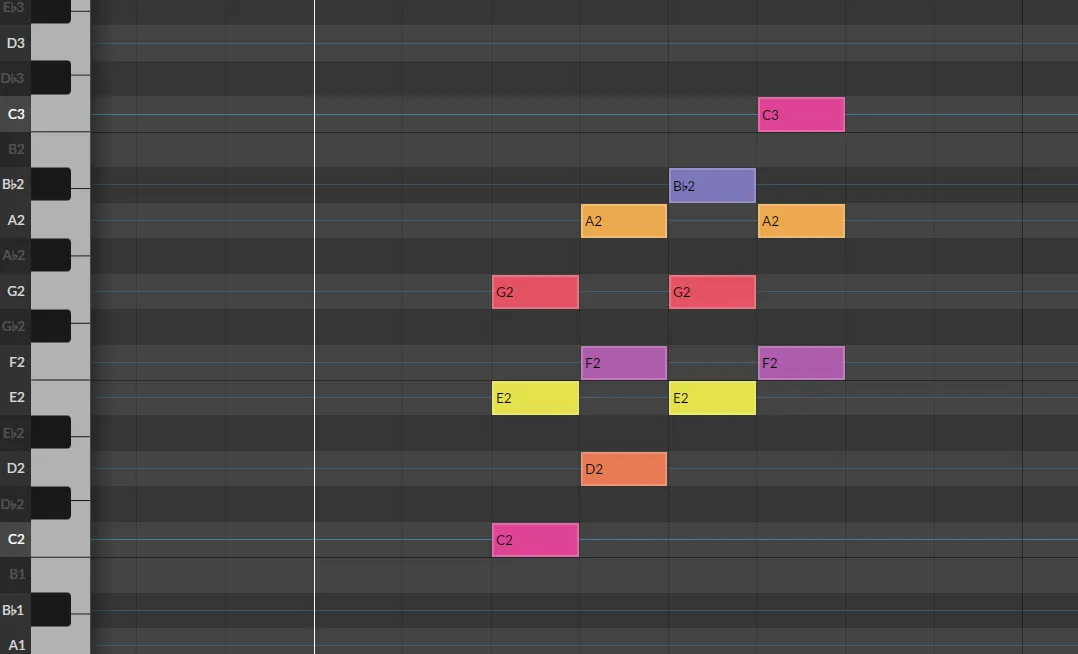Select the second yellow E2 note block
Screen dimensions: 1078x654
pos(712,398)
